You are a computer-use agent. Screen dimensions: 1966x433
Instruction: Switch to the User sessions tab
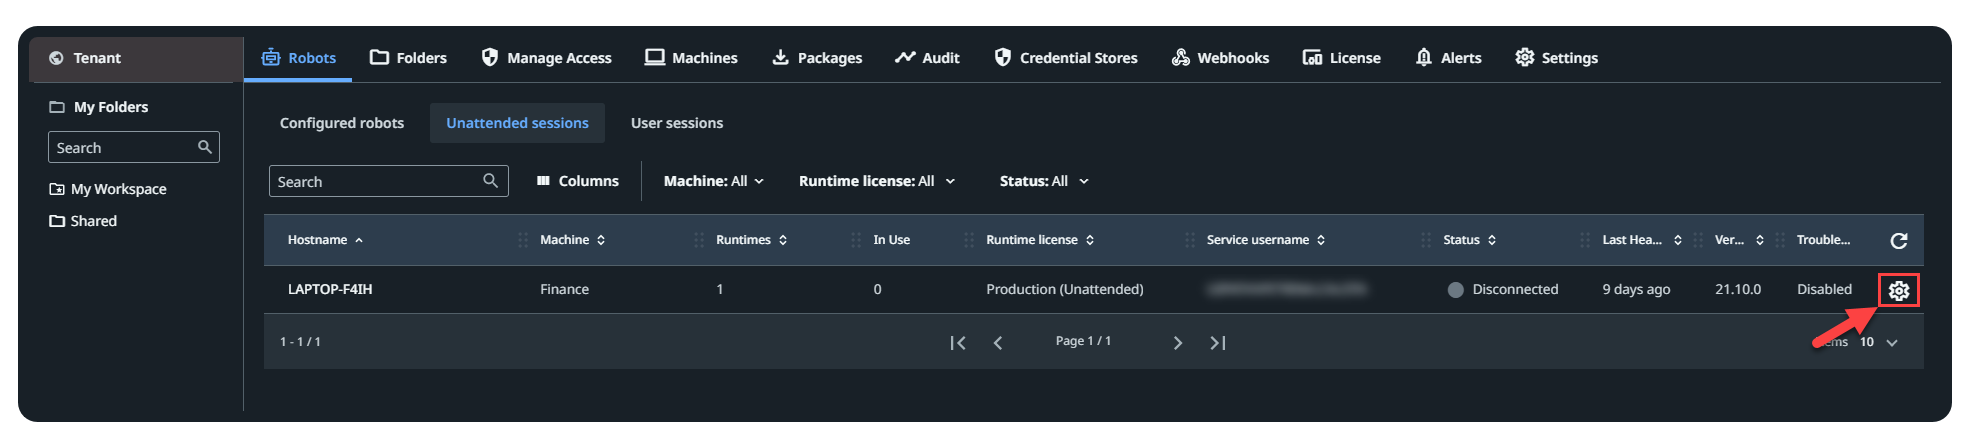[x=677, y=123]
